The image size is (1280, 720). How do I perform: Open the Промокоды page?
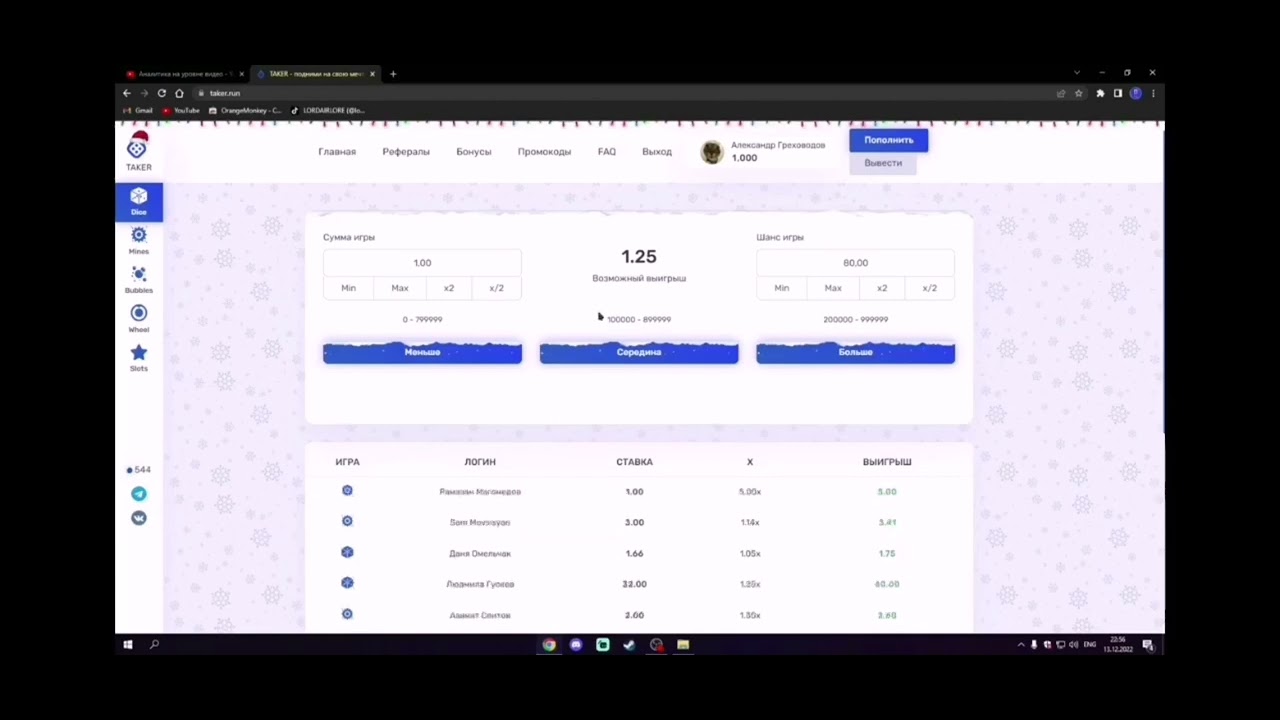(544, 152)
